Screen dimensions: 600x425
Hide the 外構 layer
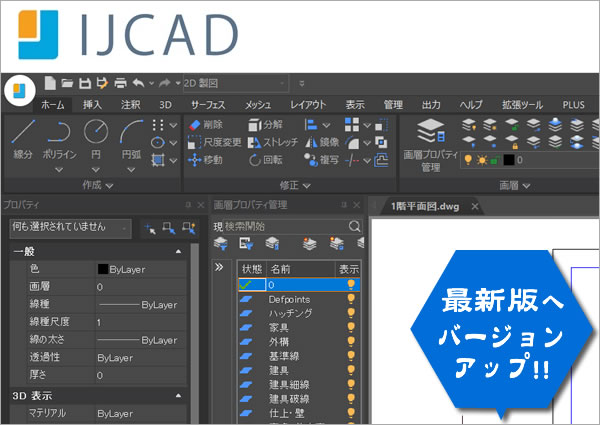pyautogui.click(x=351, y=341)
